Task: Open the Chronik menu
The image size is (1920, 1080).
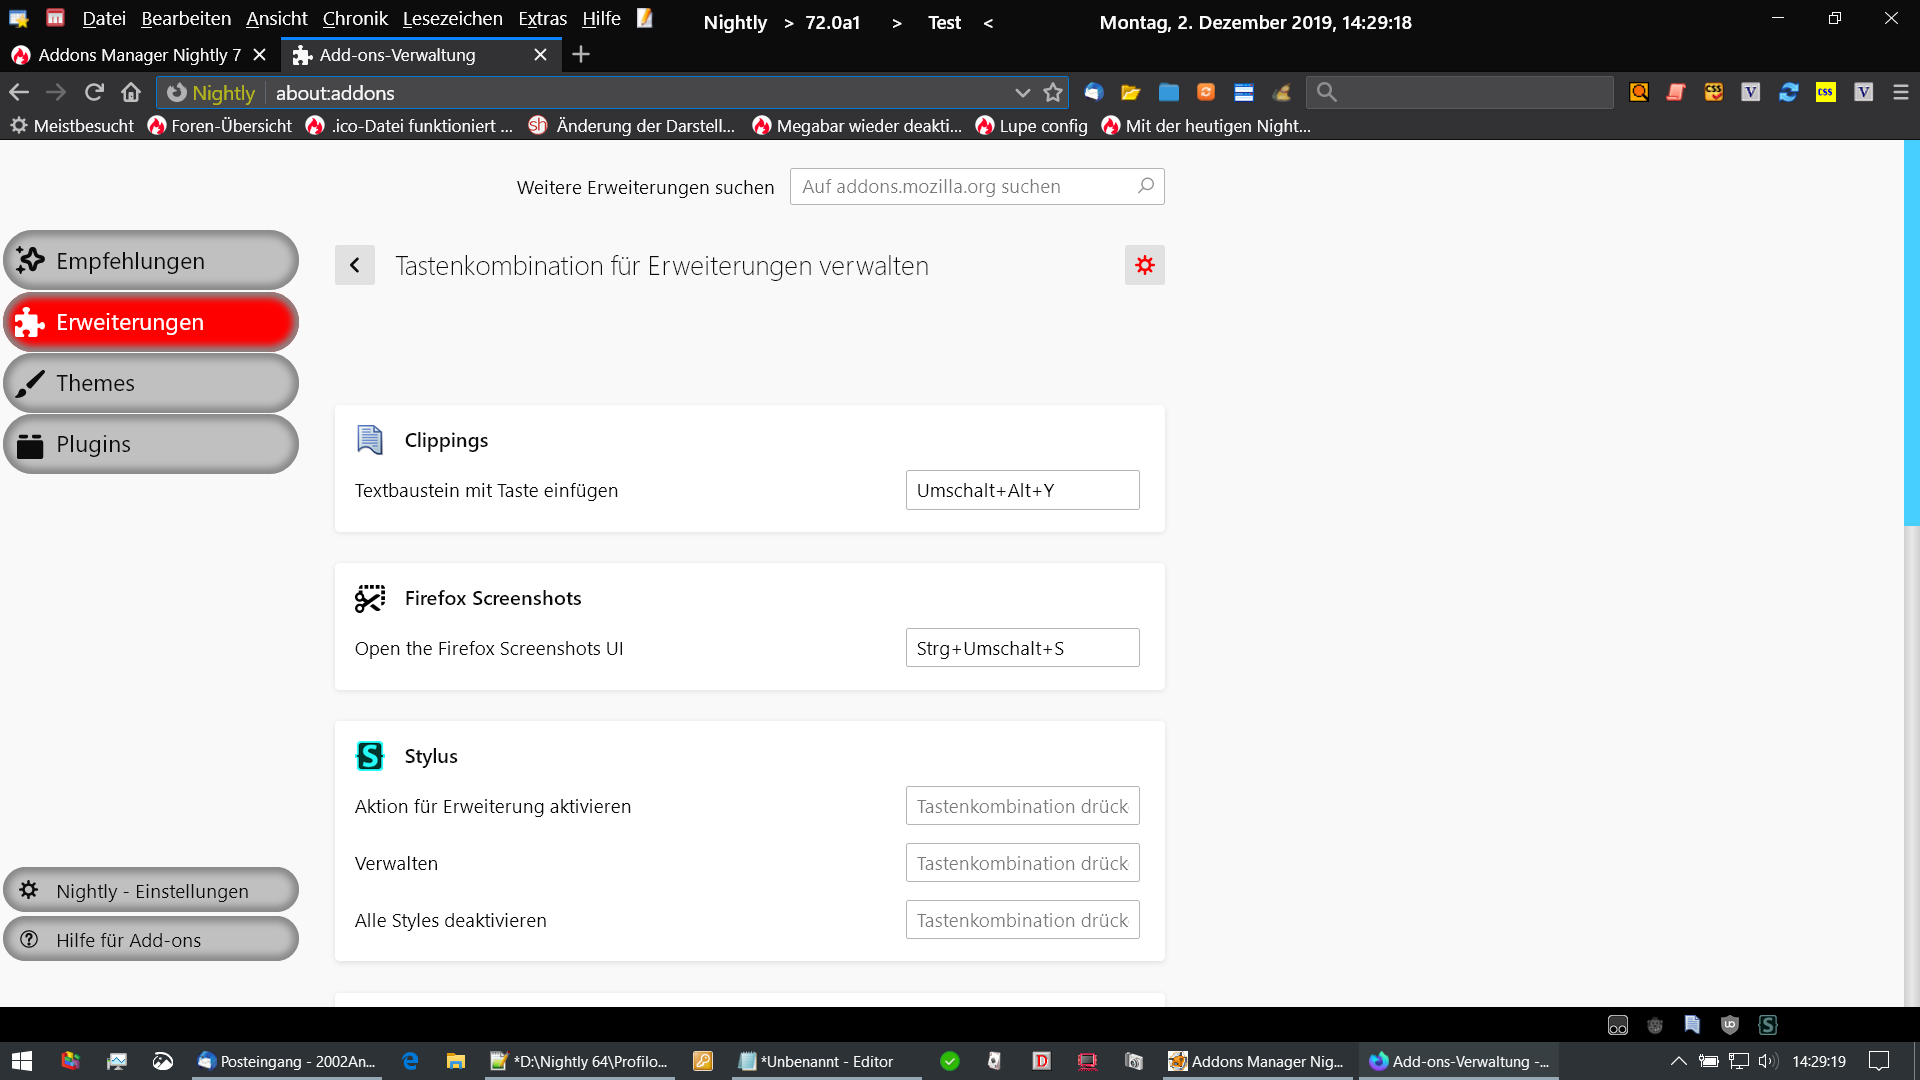Action: [x=354, y=19]
